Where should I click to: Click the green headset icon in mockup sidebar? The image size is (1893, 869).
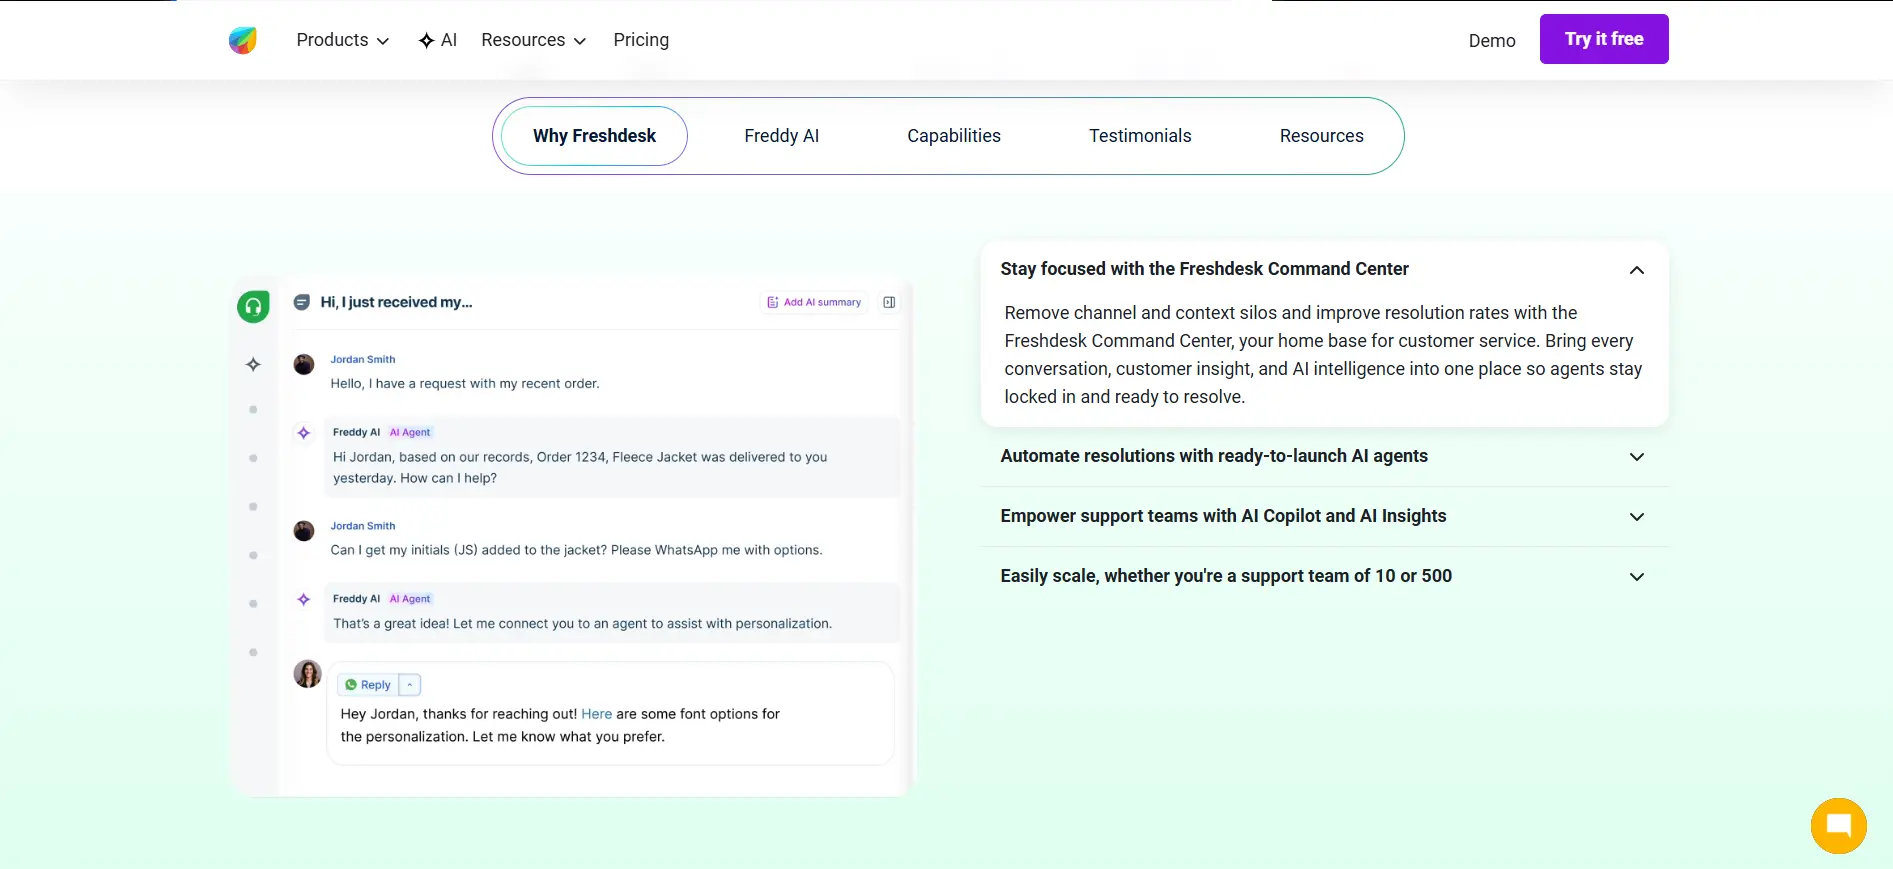pos(254,306)
